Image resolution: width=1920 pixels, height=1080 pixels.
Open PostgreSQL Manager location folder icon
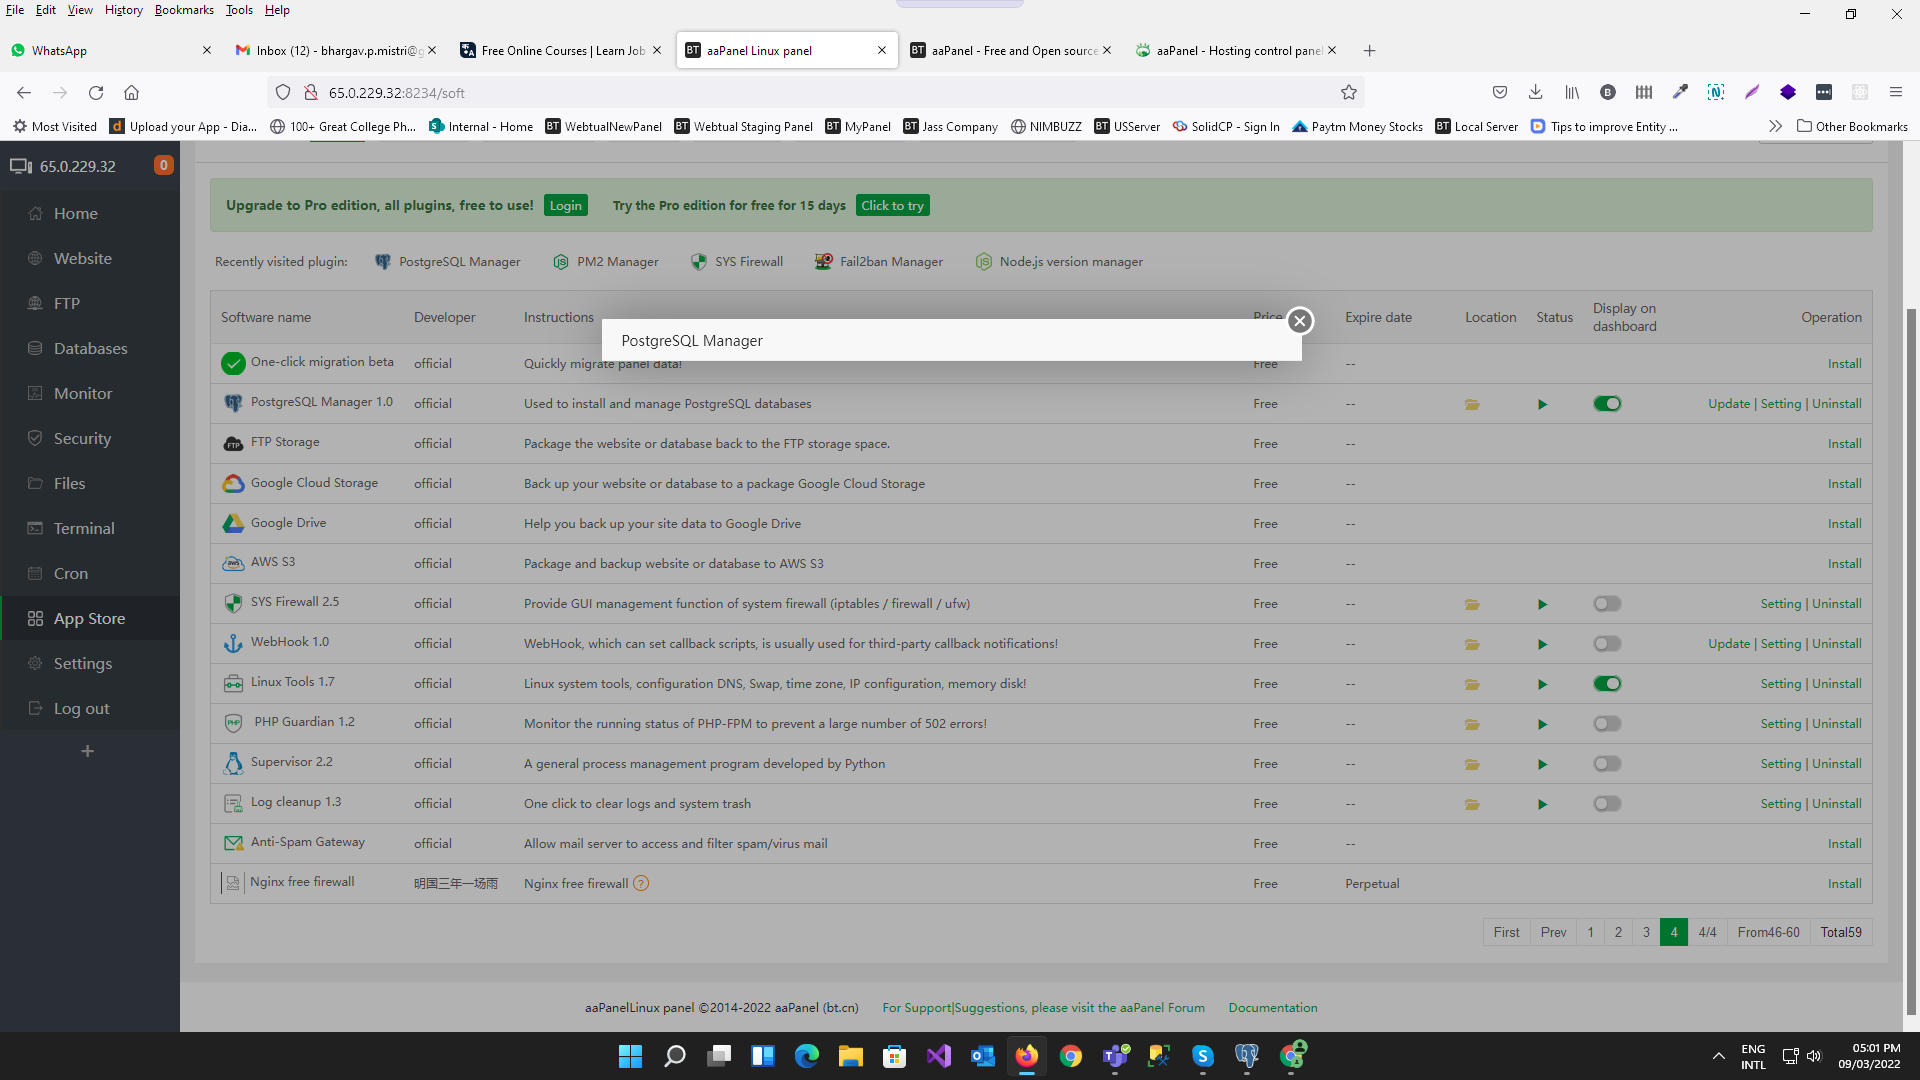click(1472, 404)
